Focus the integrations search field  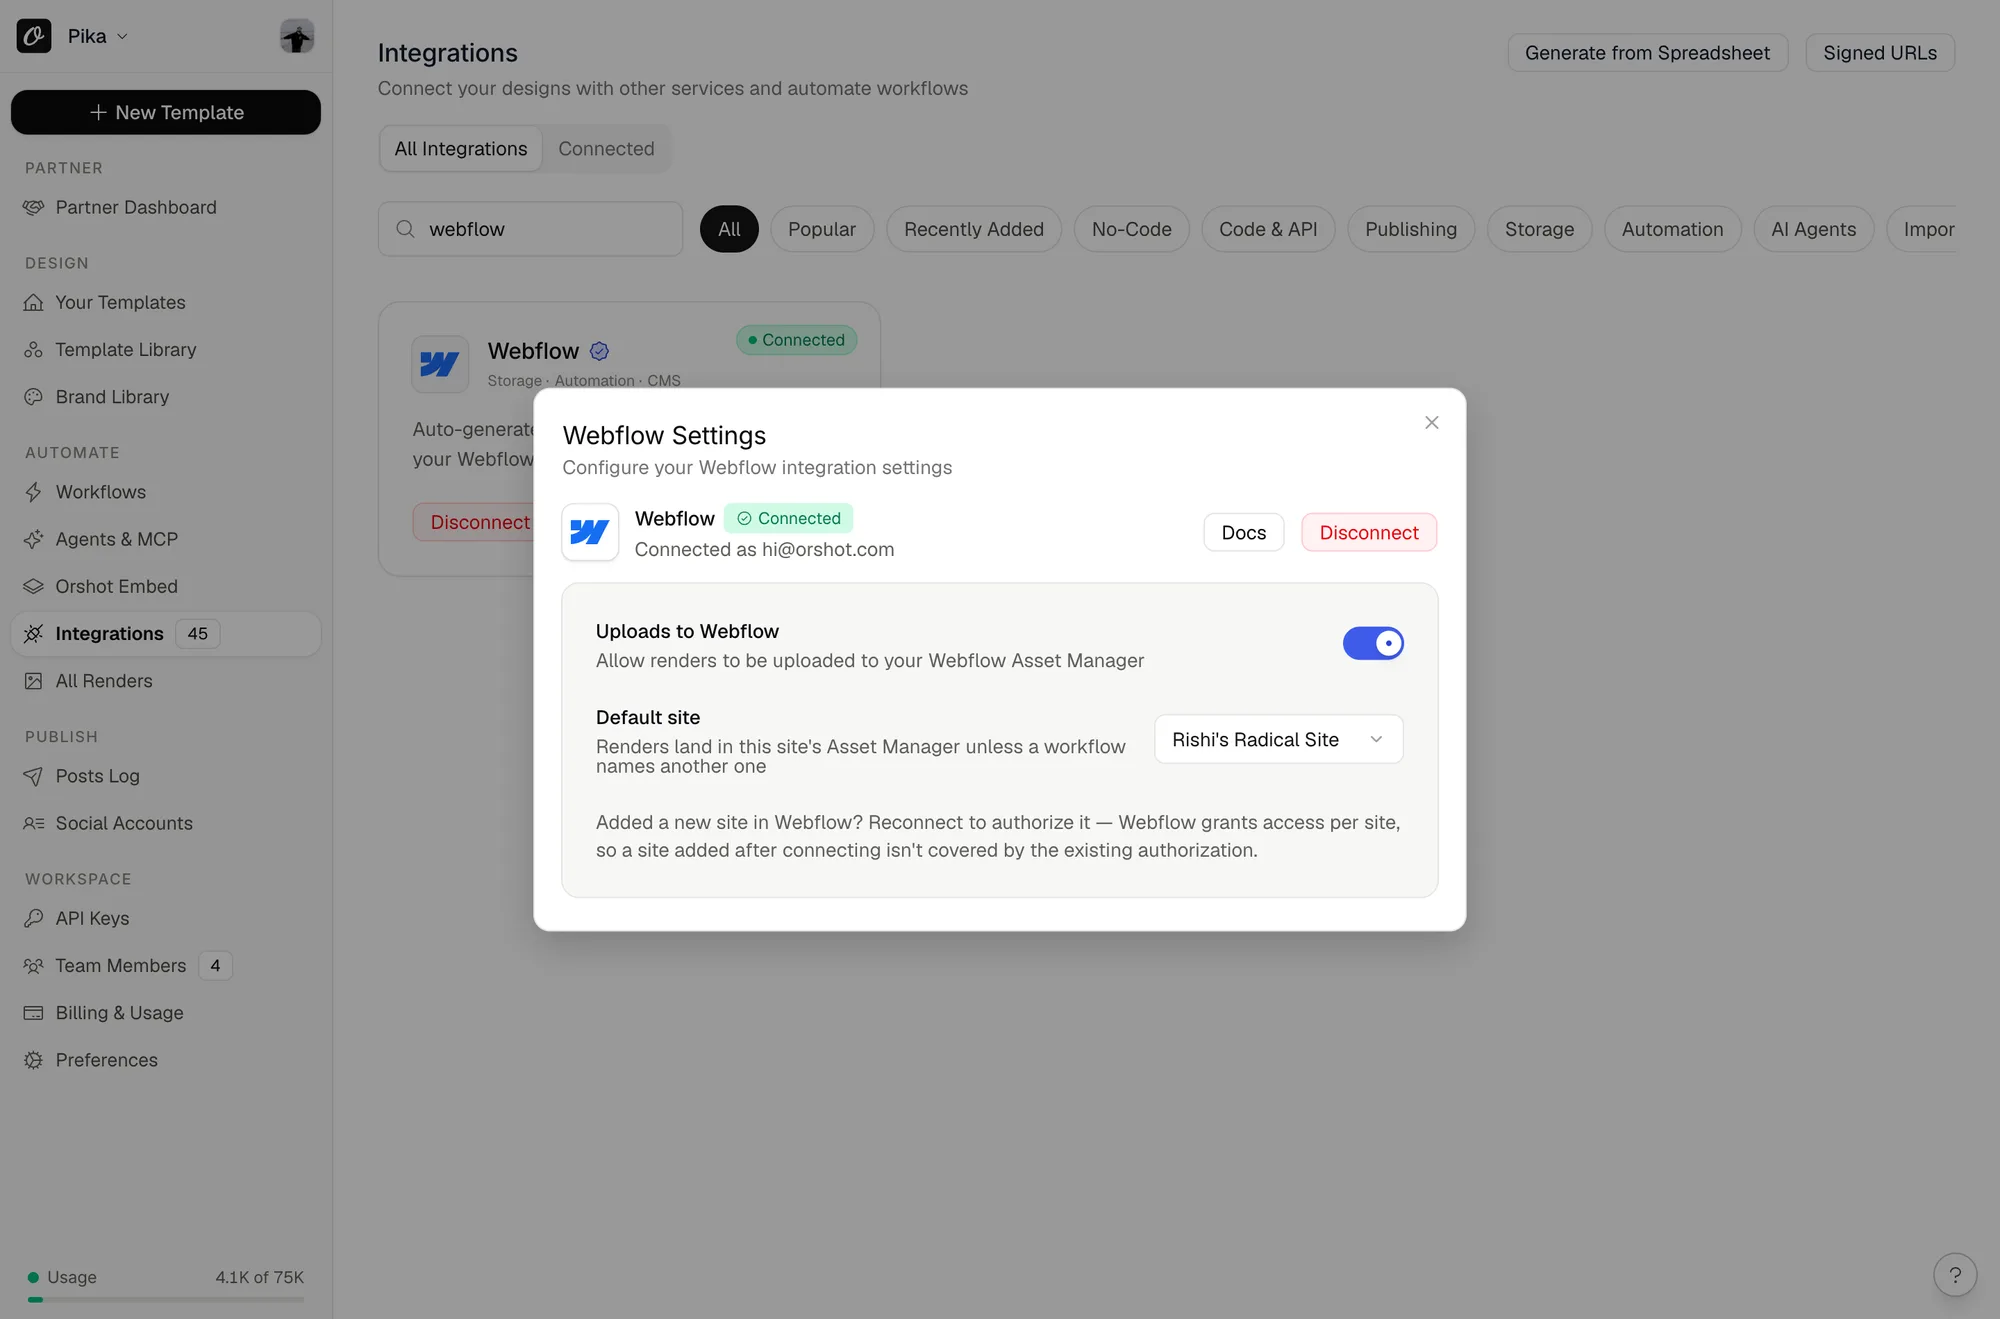[531, 229]
